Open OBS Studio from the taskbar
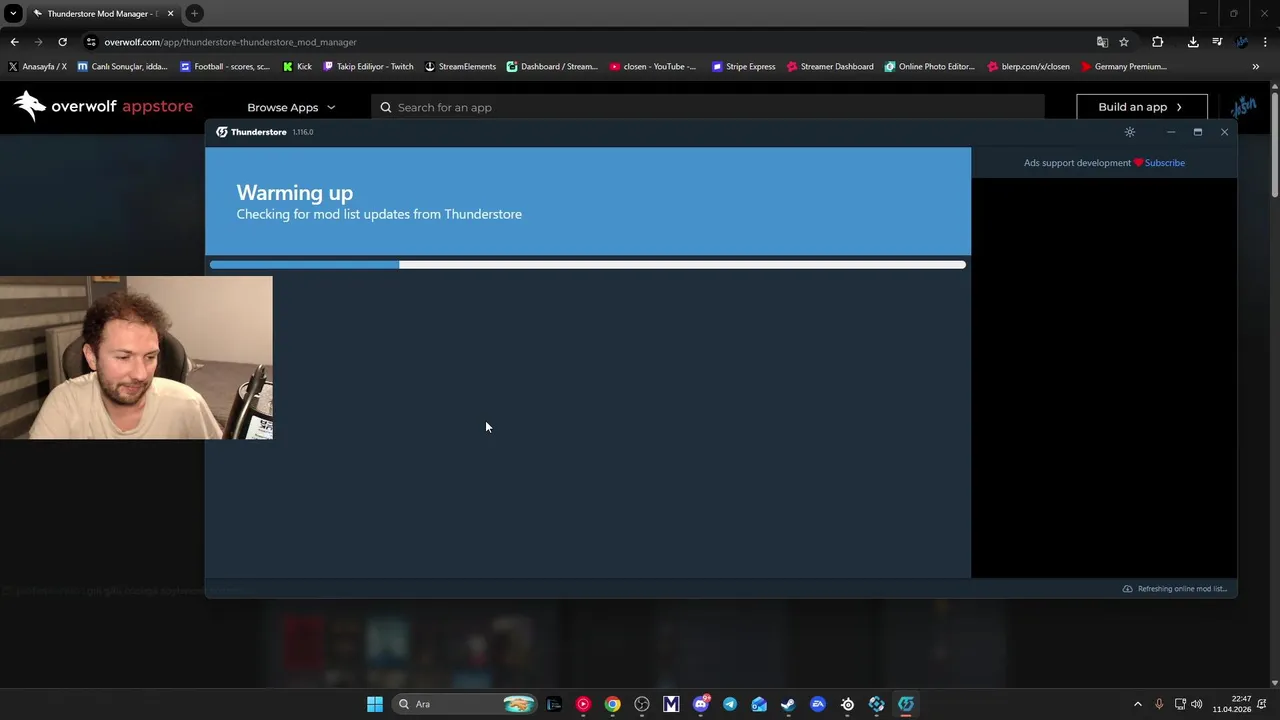Viewport: 1280px width, 720px height. pyautogui.click(x=642, y=704)
